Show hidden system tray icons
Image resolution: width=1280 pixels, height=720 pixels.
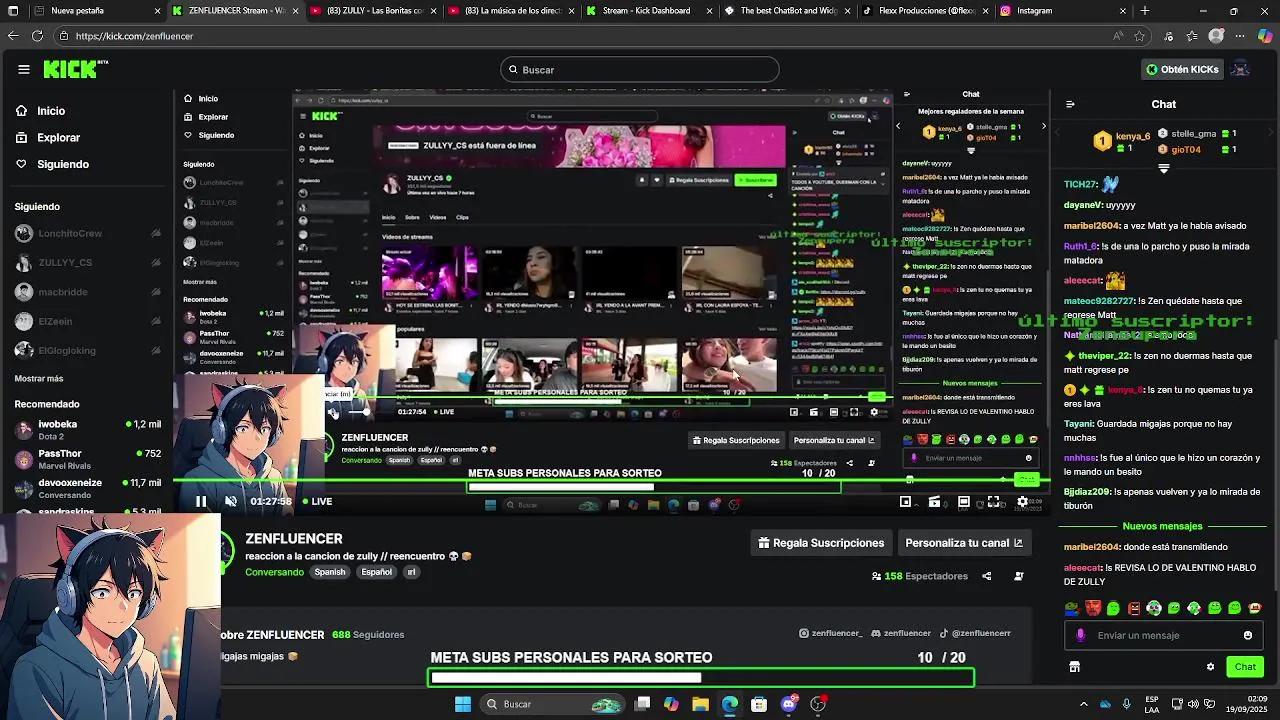click(x=1083, y=704)
